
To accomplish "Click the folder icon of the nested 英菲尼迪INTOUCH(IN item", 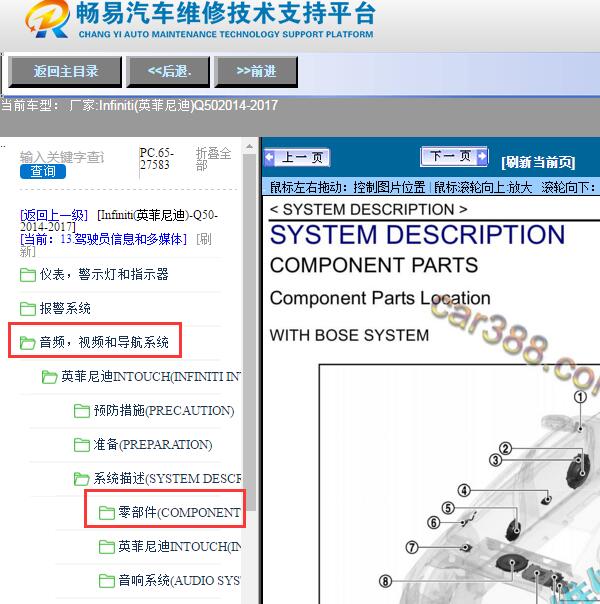I will (107, 547).
